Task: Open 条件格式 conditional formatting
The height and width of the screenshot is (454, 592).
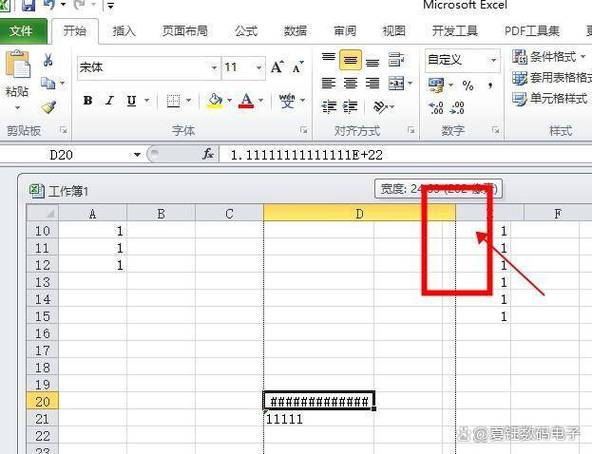Action: click(x=549, y=57)
